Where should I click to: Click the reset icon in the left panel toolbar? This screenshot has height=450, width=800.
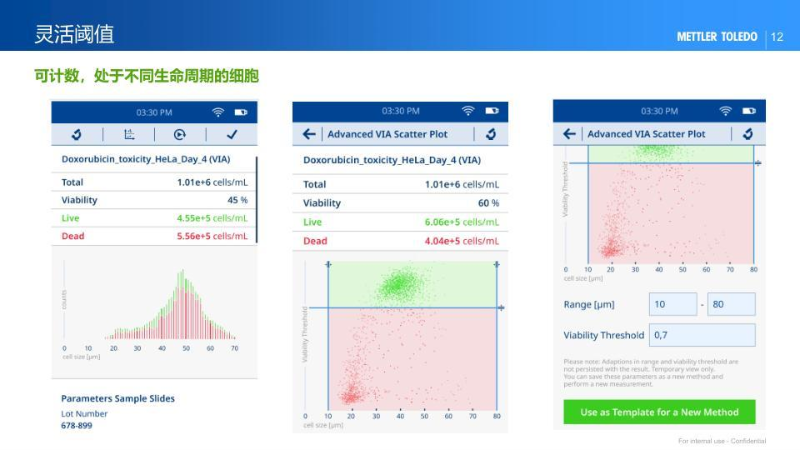tap(77, 134)
